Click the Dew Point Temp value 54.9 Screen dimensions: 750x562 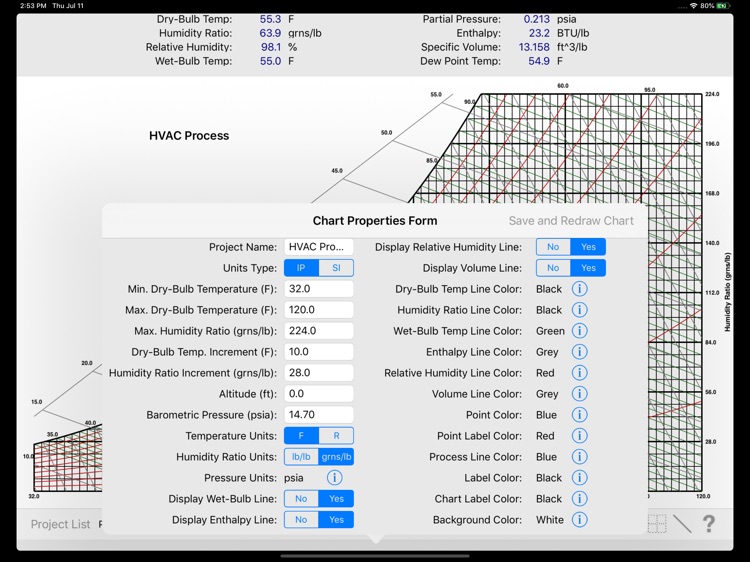coord(539,61)
